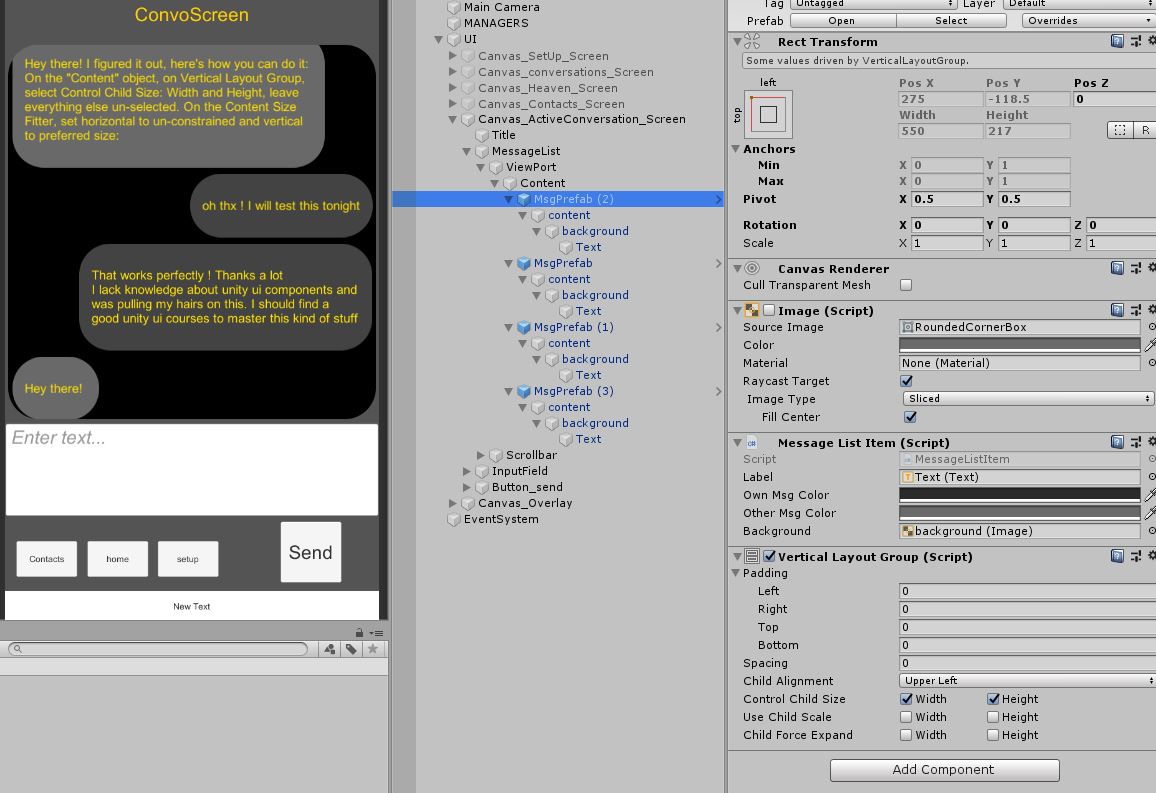Select Canvas_Overlay in hierarchy
Screen dimensions: 1156x793
click(x=525, y=503)
